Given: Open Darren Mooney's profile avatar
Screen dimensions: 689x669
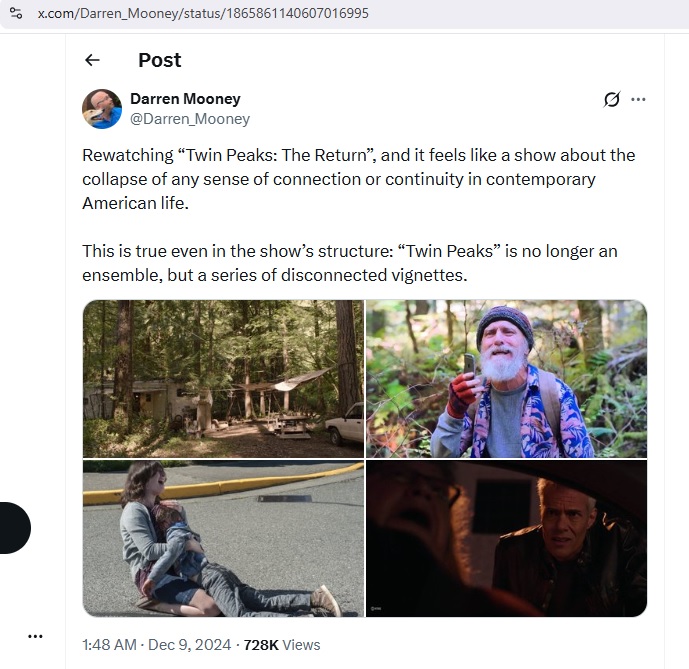Looking at the screenshot, I should [103, 109].
